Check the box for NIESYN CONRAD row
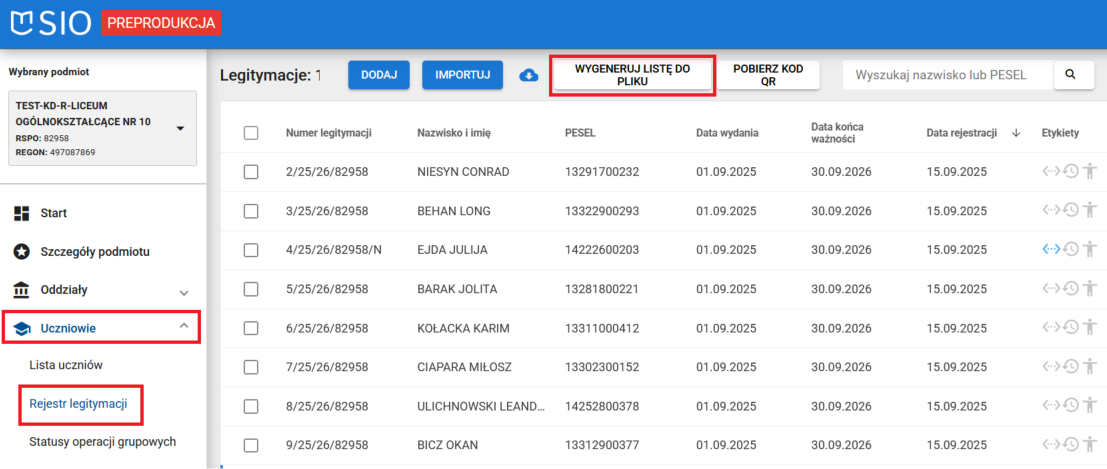Image resolution: width=1107 pixels, height=469 pixels. 251,172
